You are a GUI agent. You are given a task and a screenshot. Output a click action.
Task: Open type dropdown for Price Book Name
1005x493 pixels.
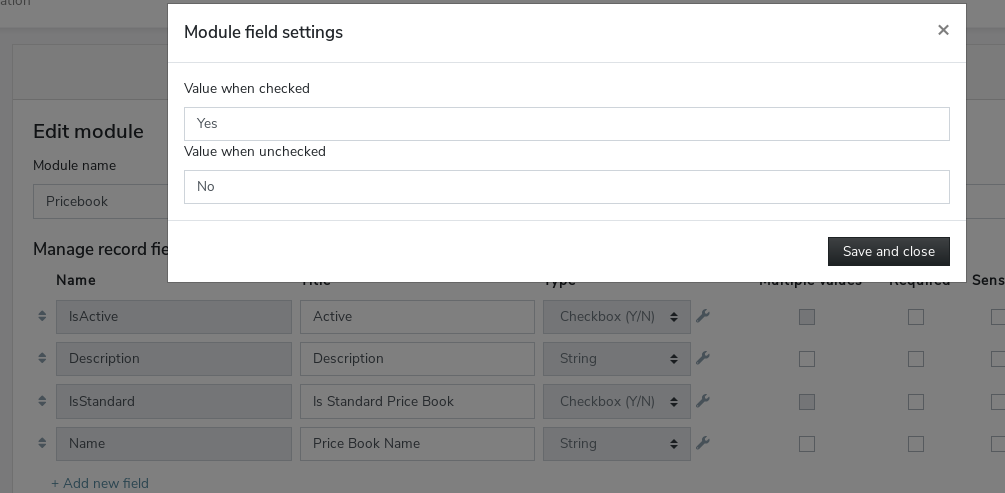pyautogui.click(x=616, y=444)
